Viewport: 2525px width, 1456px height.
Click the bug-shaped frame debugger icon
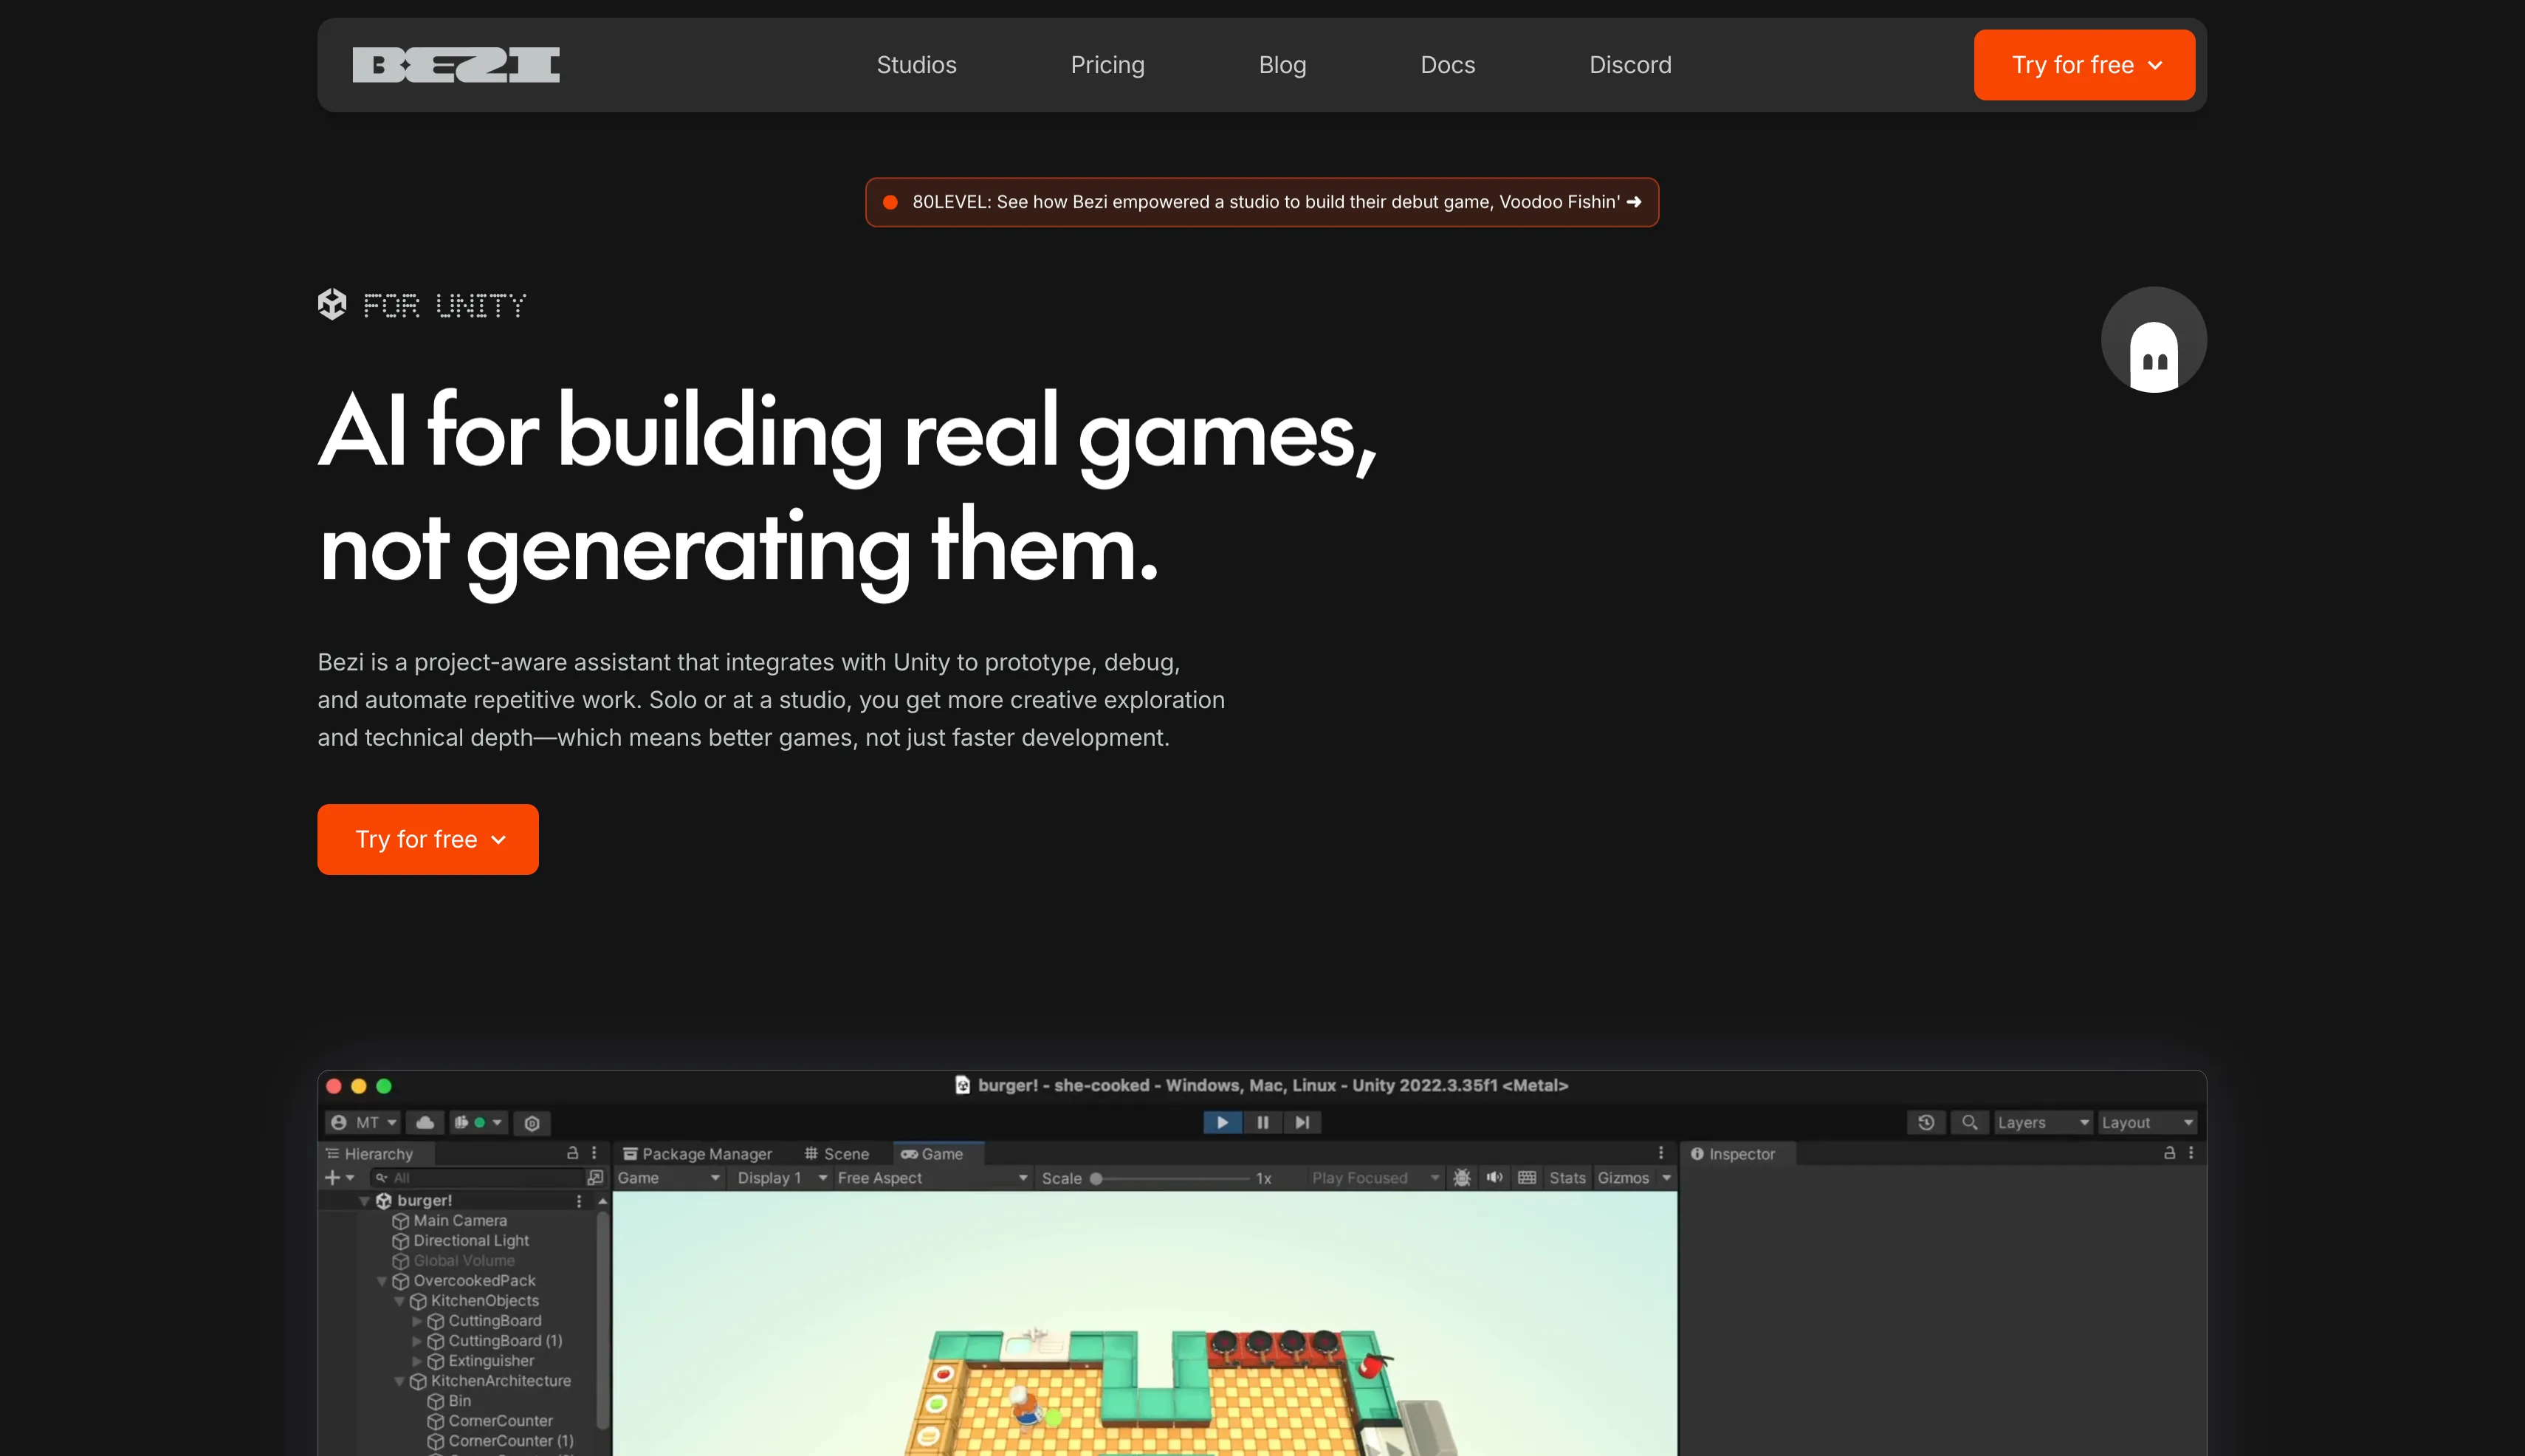[x=1461, y=1178]
